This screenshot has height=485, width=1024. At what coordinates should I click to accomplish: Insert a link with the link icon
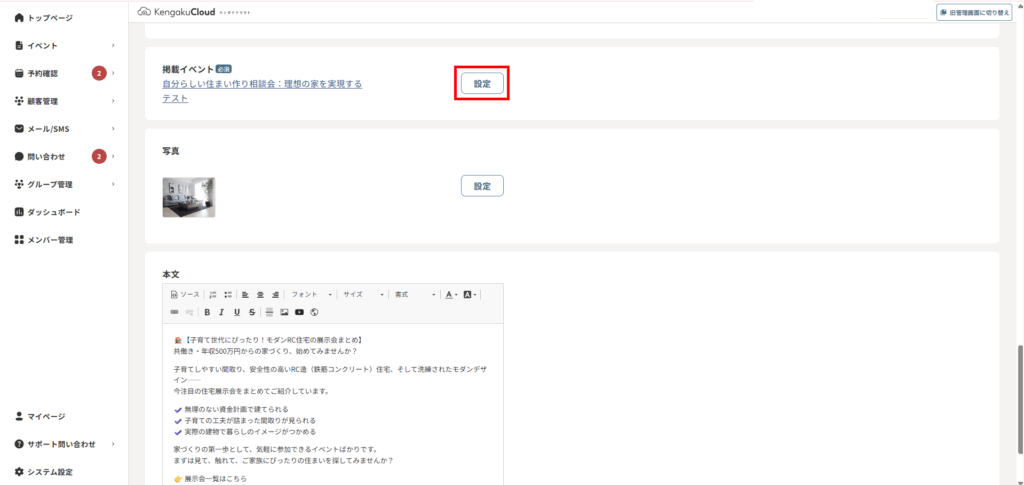pyautogui.click(x=174, y=312)
